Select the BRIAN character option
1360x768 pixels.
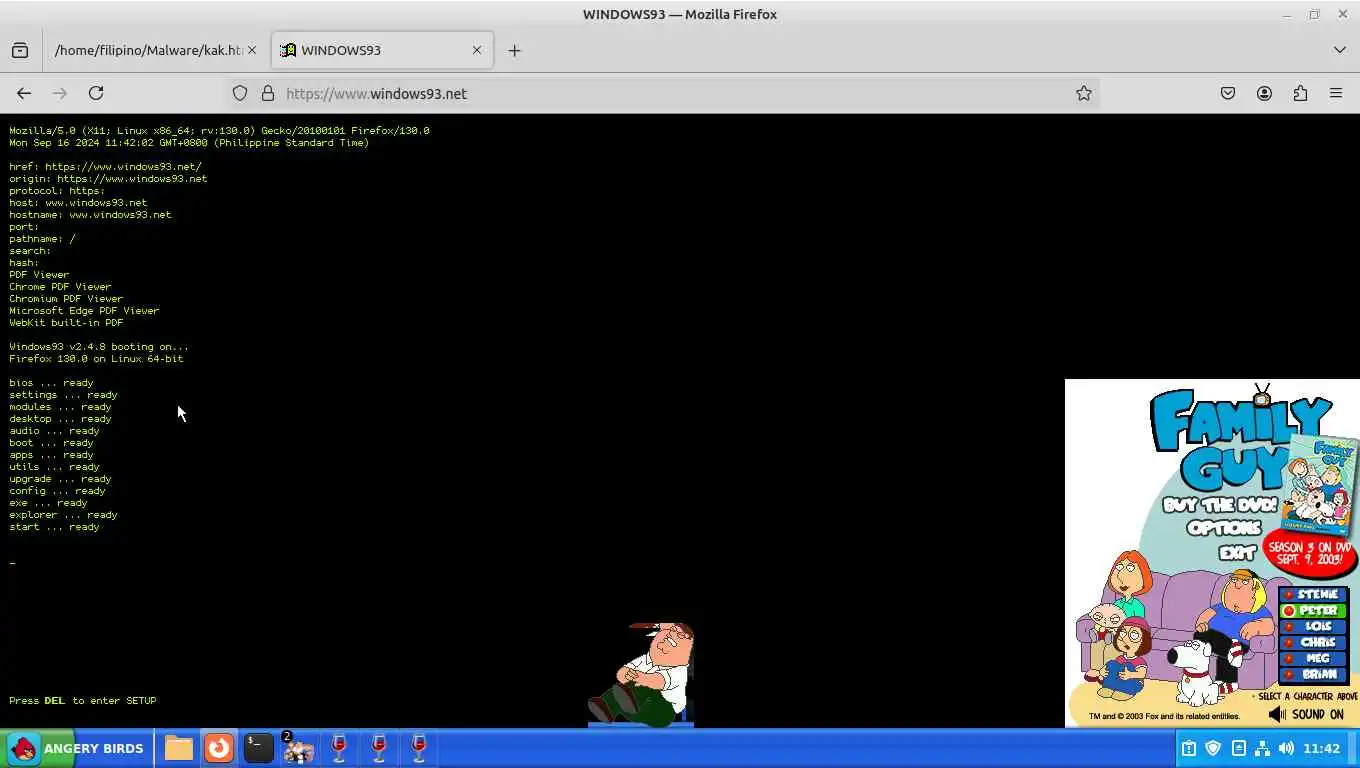point(1314,674)
